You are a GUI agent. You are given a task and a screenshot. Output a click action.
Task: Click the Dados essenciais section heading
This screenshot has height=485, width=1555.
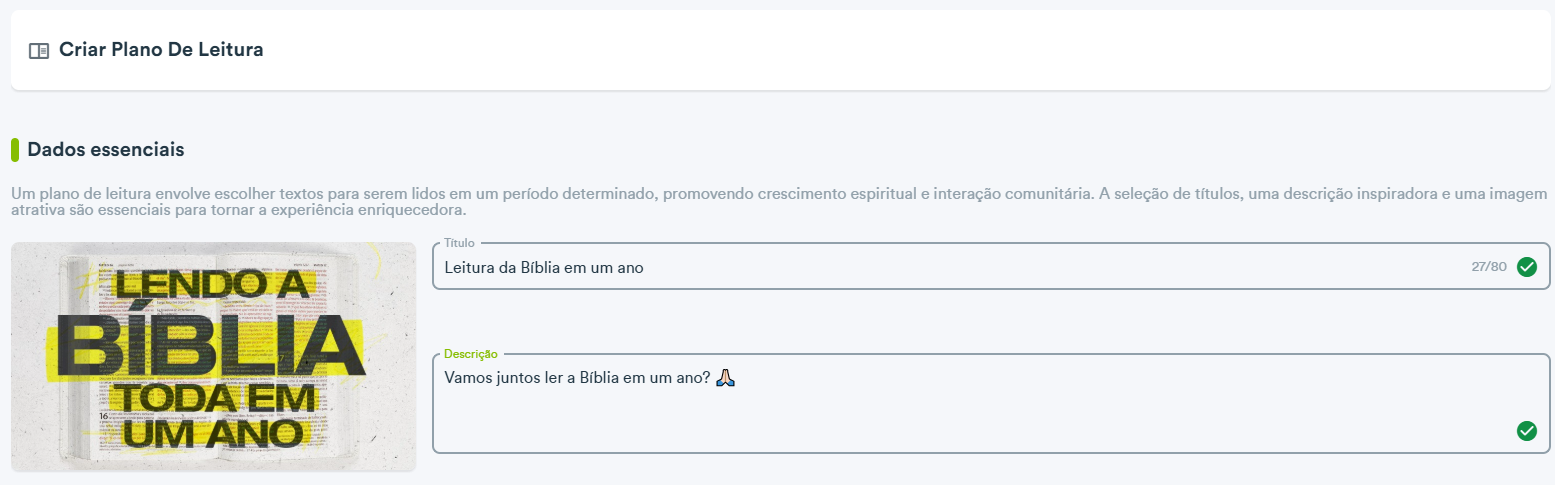pyautogui.click(x=106, y=150)
